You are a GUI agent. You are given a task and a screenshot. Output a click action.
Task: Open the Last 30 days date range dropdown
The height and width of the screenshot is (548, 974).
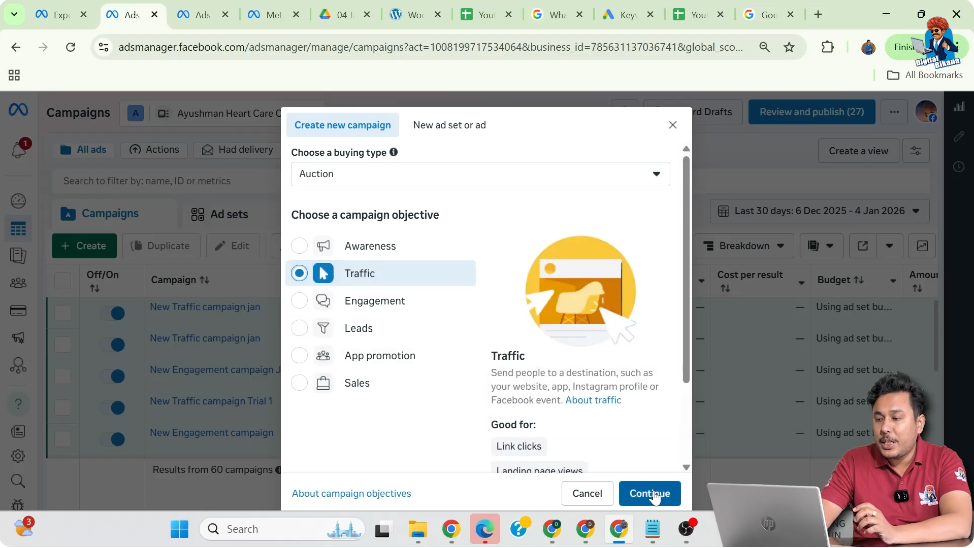(819, 211)
